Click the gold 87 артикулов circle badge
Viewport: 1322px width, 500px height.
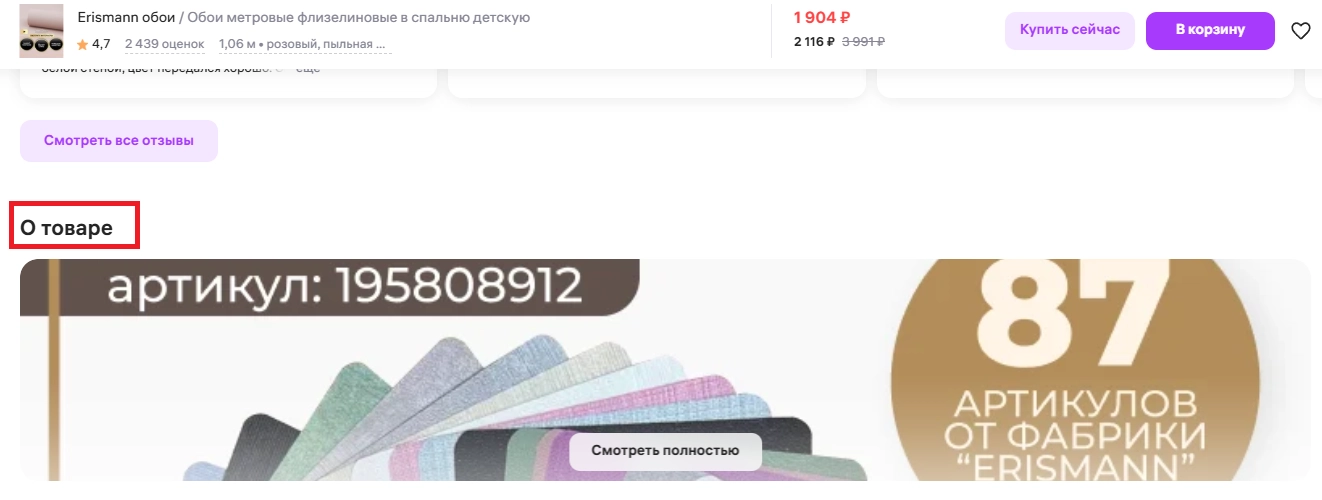point(1075,370)
